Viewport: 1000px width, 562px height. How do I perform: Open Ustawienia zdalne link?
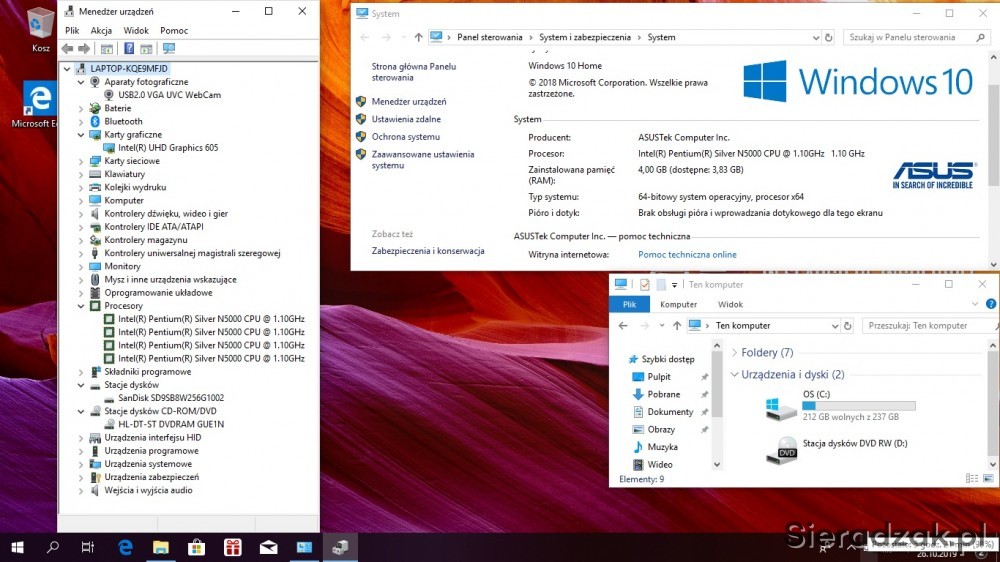point(406,119)
